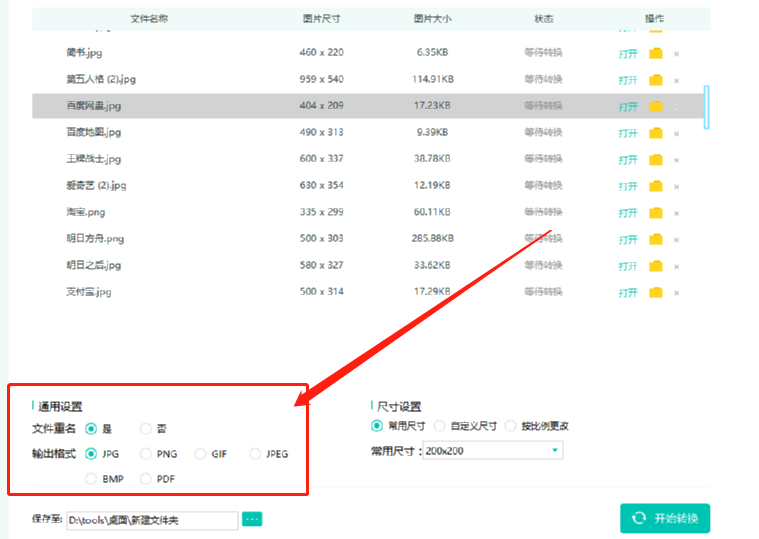Choose JPG output format
Viewport: 759px width, 539px height.
pyautogui.click(x=91, y=454)
